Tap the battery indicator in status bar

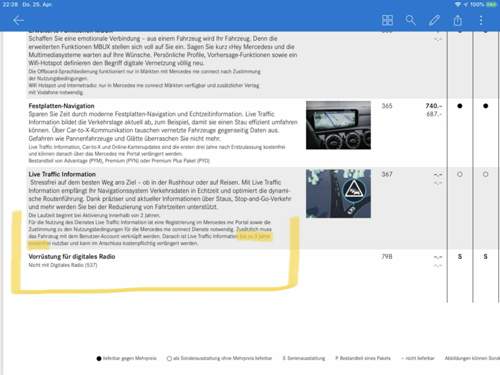(x=491, y=4)
